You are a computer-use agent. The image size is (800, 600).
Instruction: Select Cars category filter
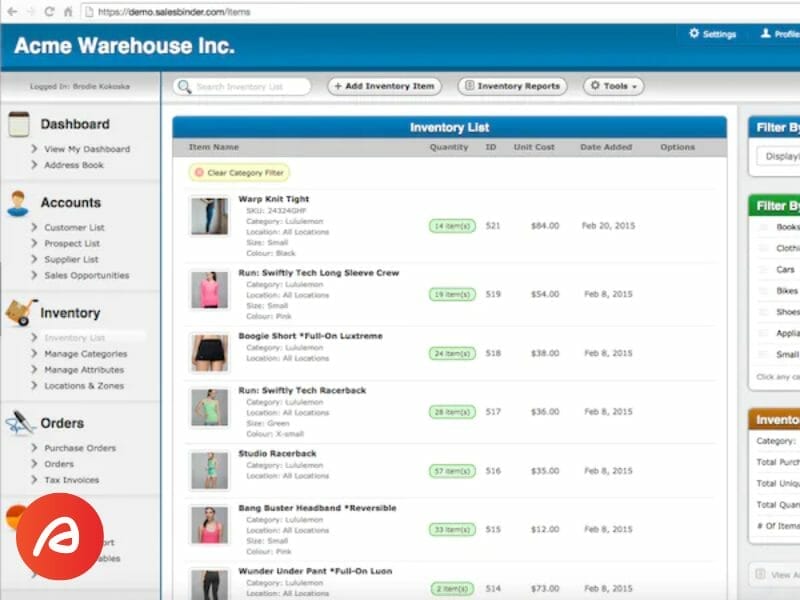click(785, 269)
